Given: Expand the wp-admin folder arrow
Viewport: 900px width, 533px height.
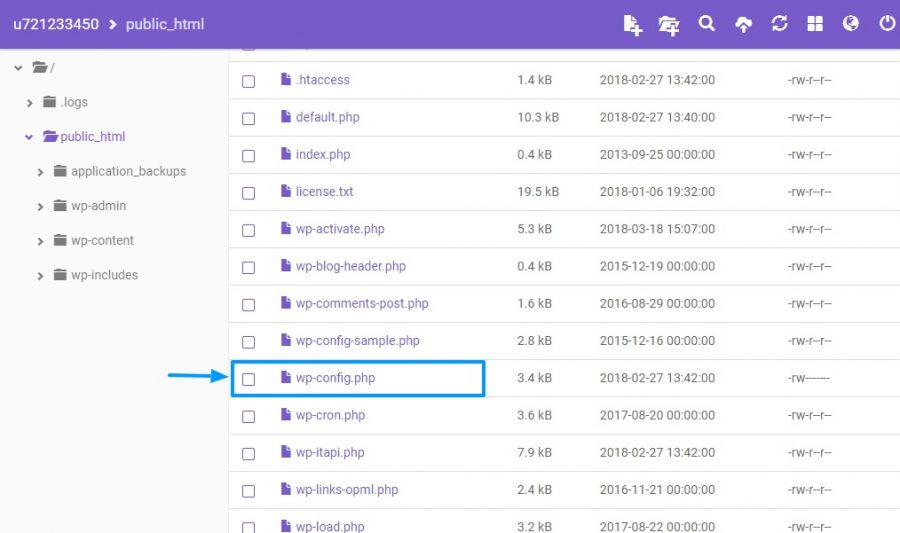Looking at the screenshot, I should [40, 207].
